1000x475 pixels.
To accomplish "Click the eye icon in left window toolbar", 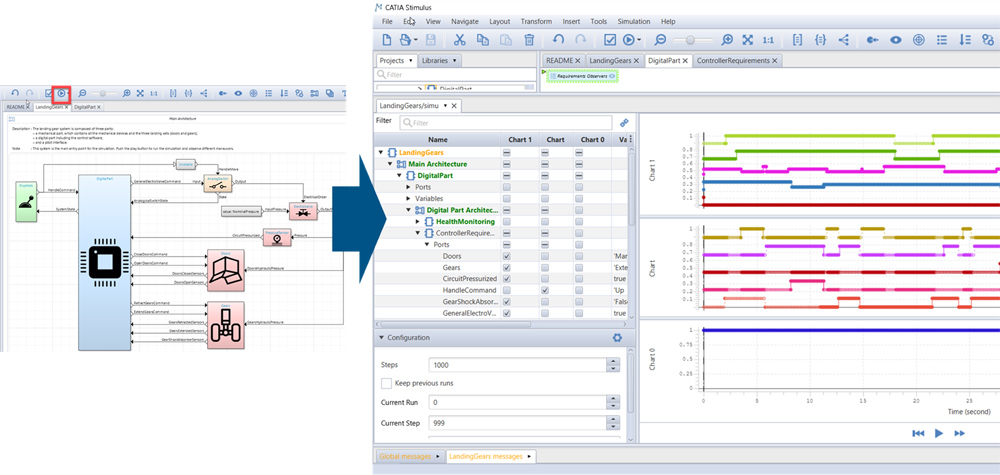I will click(x=238, y=93).
